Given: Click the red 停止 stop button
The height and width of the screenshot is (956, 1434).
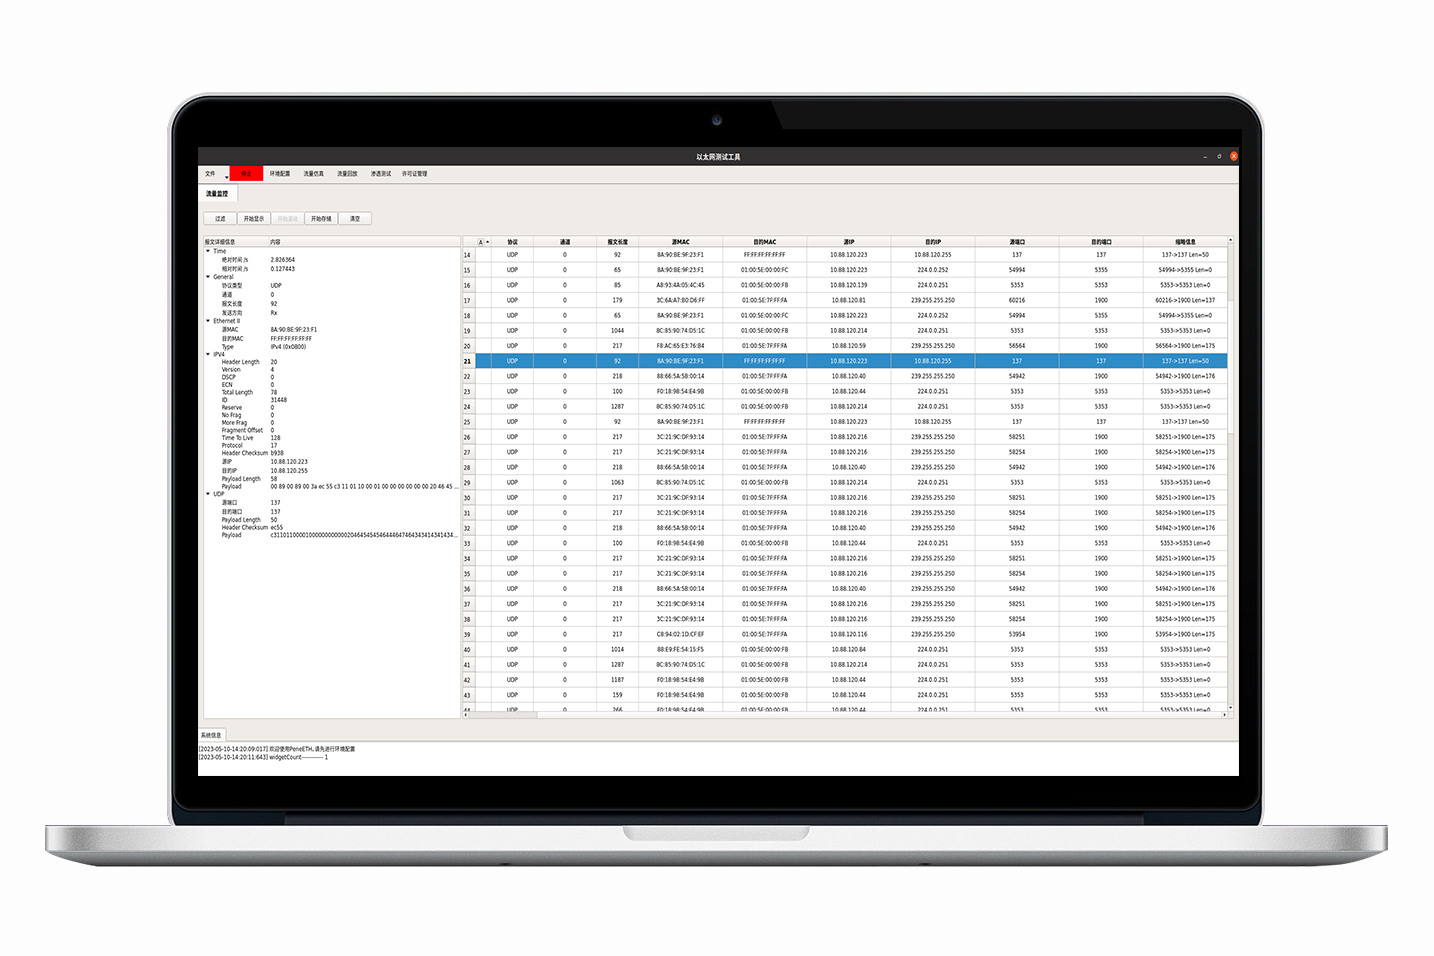Looking at the screenshot, I should [246, 174].
